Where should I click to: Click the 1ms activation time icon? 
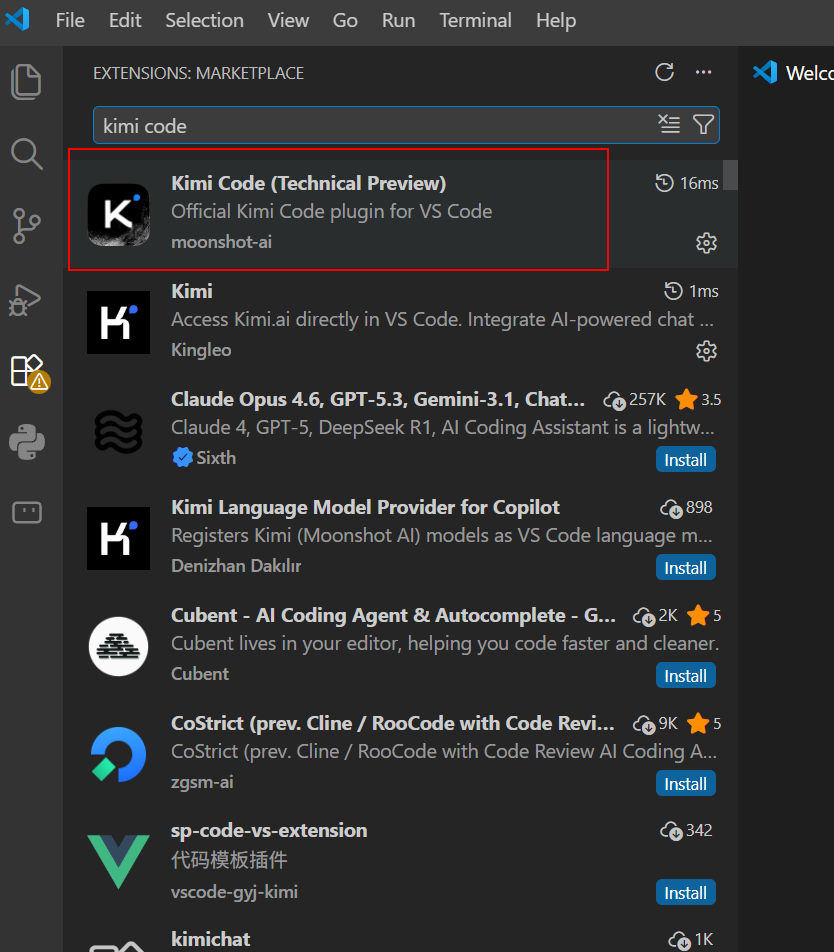pyautogui.click(x=673, y=291)
